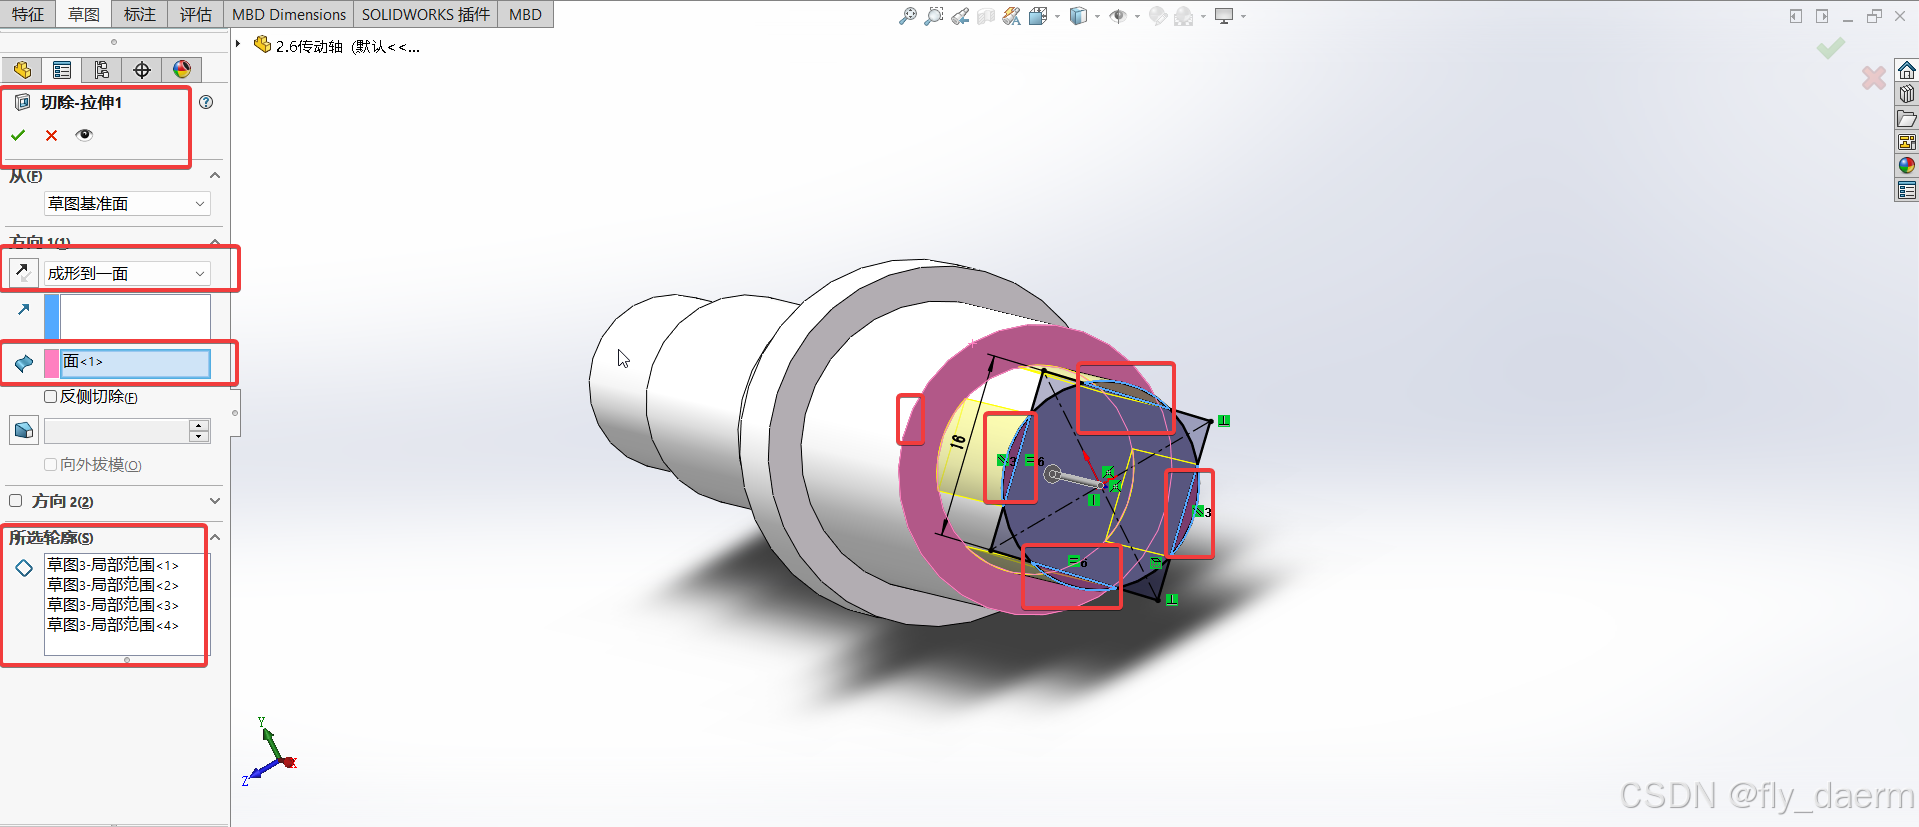Open Appearances color ball in task pane
Image resolution: width=1919 pixels, height=827 pixels.
point(1907,166)
